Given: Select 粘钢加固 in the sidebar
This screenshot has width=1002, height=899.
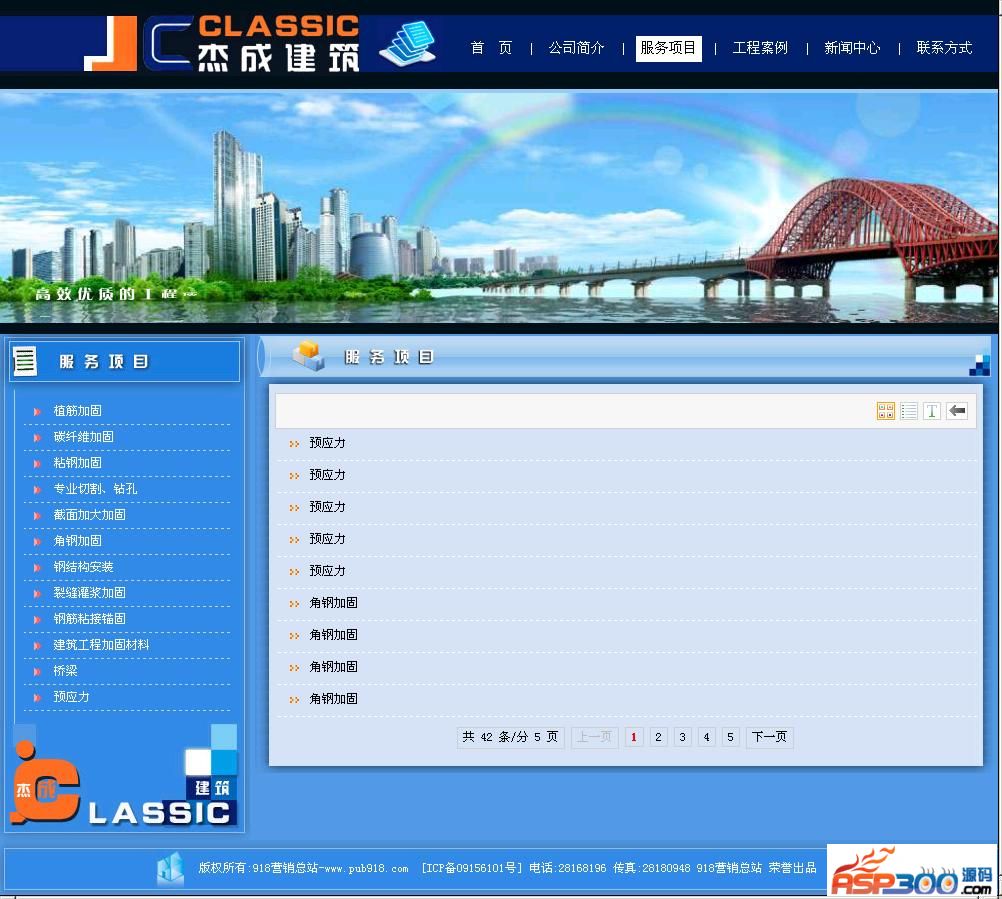Looking at the screenshot, I should click(x=77, y=463).
